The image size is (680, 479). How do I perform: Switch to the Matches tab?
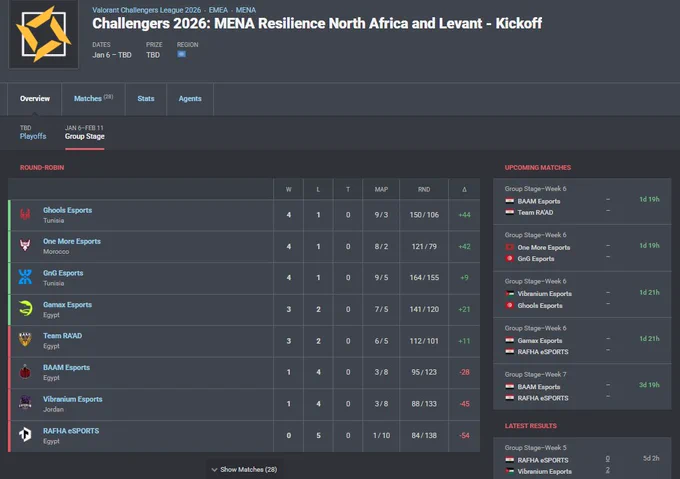(93, 98)
